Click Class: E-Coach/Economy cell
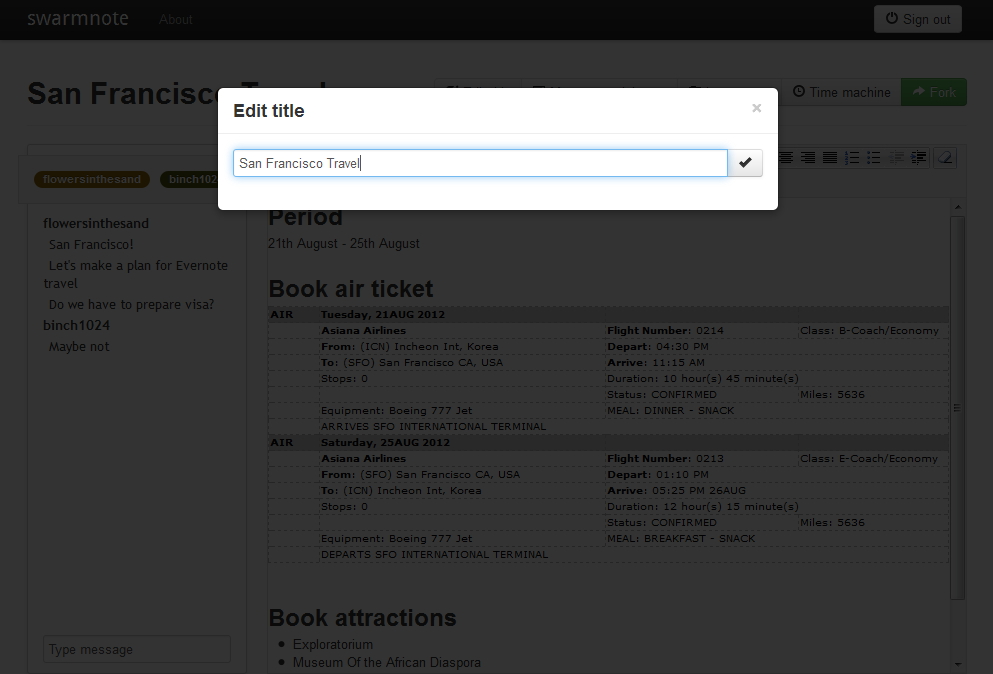993x674 pixels. 873,459
